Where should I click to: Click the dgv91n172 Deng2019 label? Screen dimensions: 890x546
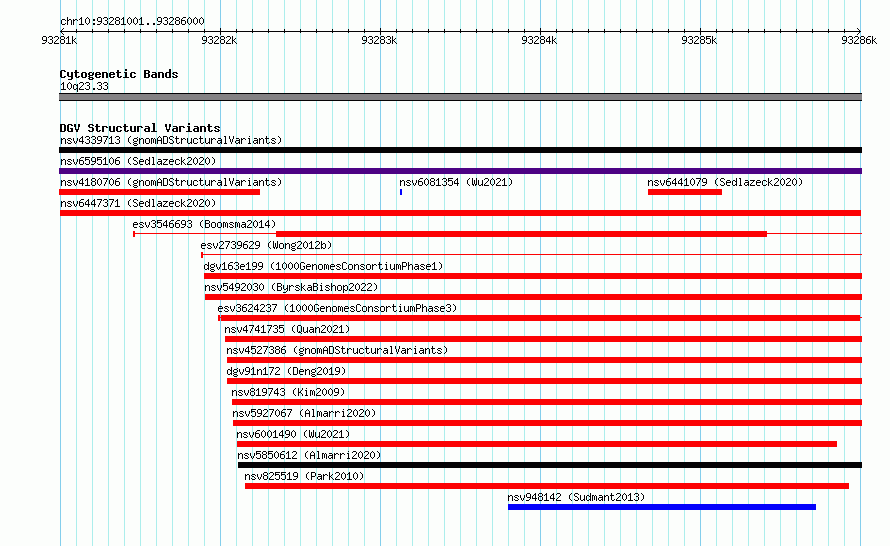(286, 371)
